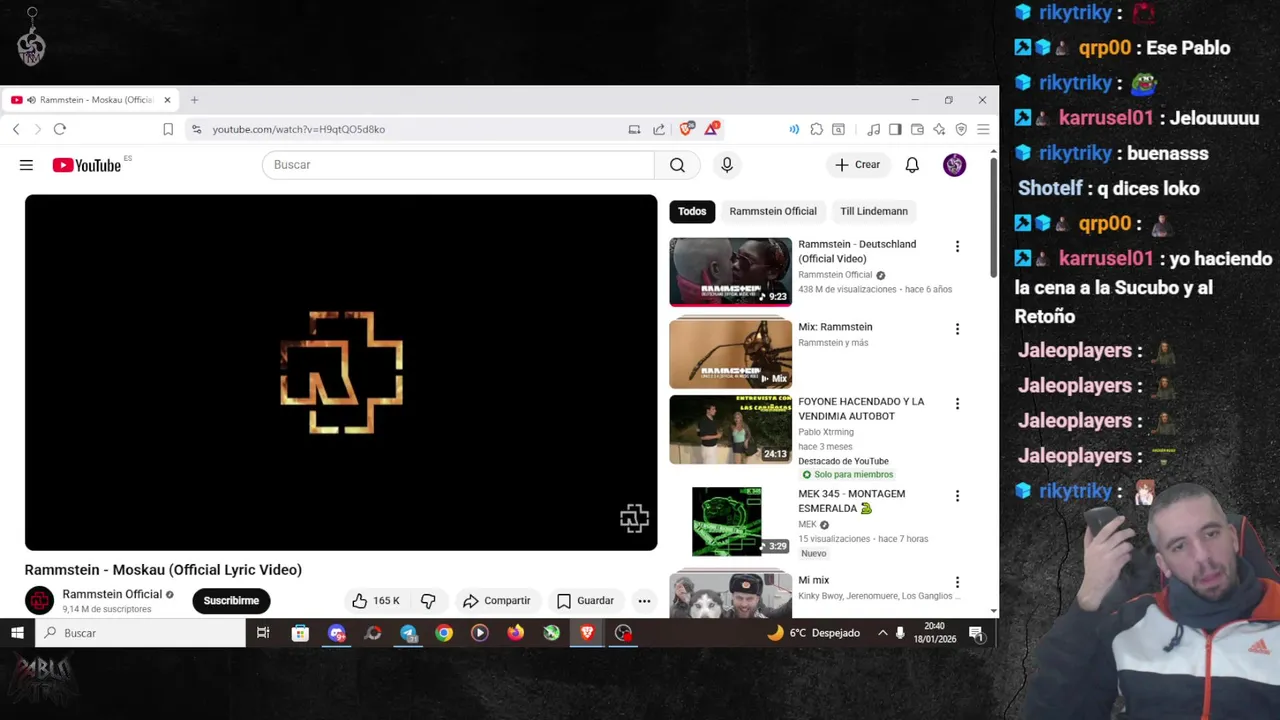Image resolution: width=1280 pixels, height=720 pixels.
Task: Open more actions ellipsis under video
Action: [x=644, y=601]
